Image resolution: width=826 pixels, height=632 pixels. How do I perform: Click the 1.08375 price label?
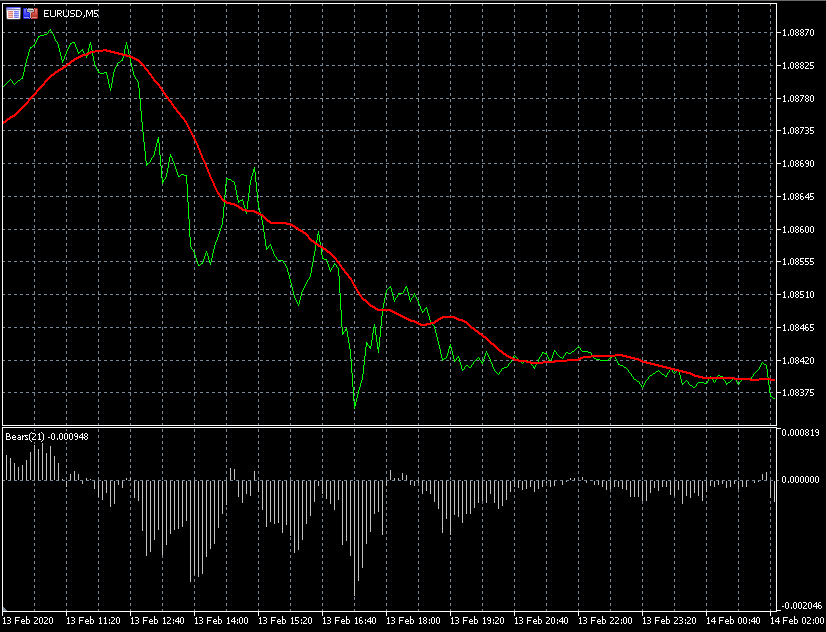[x=798, y=393]
